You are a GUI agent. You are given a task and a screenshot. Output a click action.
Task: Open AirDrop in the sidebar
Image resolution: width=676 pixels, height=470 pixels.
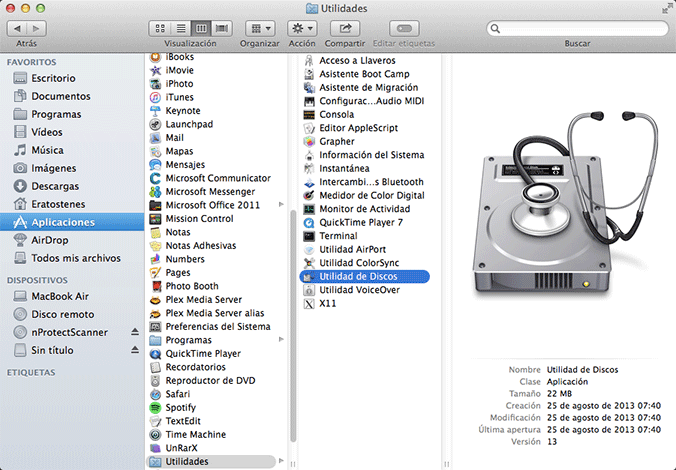[72, 240]
